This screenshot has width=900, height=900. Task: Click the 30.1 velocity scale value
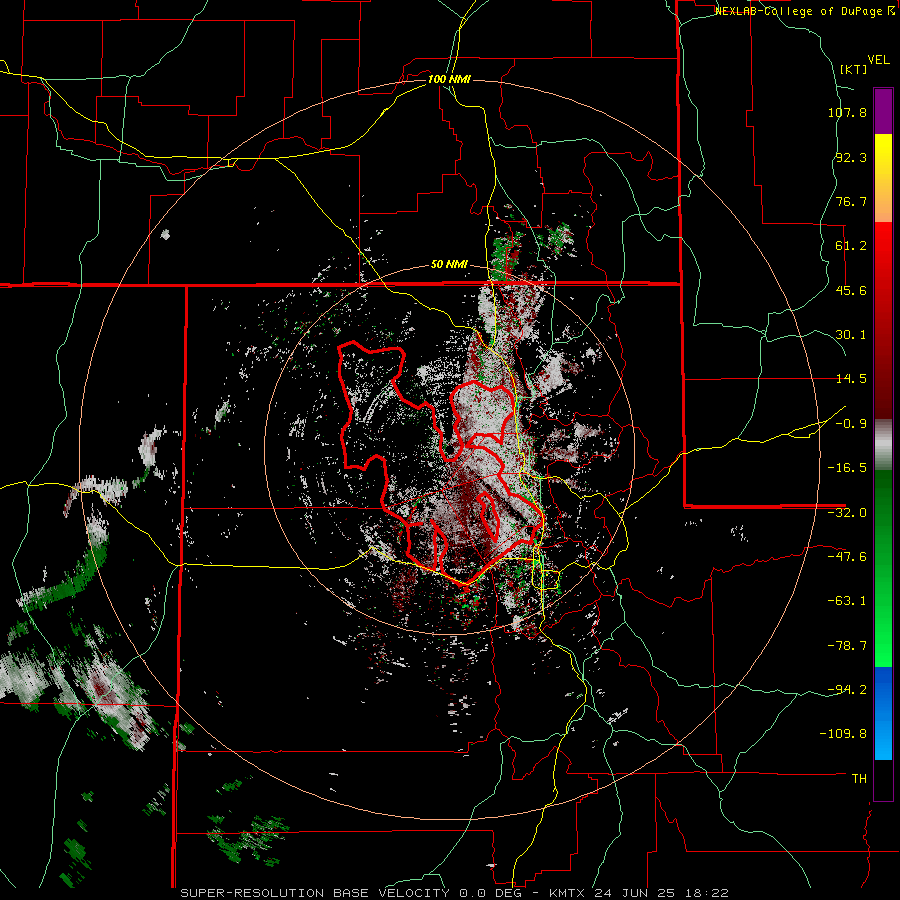click(851, 335)
